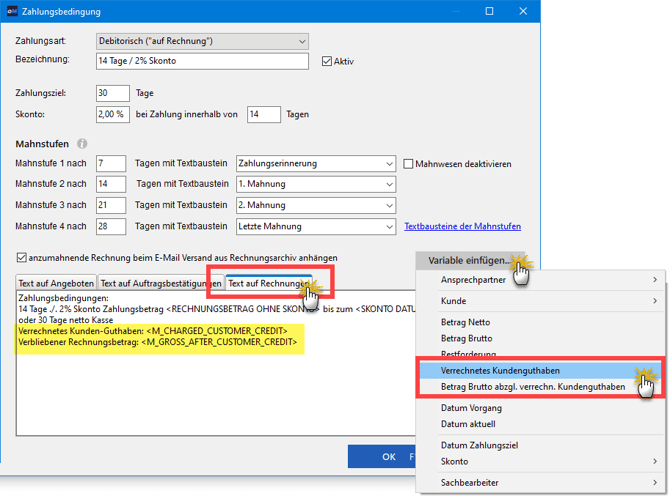Click the Bezeichnung text field
The height and width of the screenshot is (504, 670).
[202, 61]
